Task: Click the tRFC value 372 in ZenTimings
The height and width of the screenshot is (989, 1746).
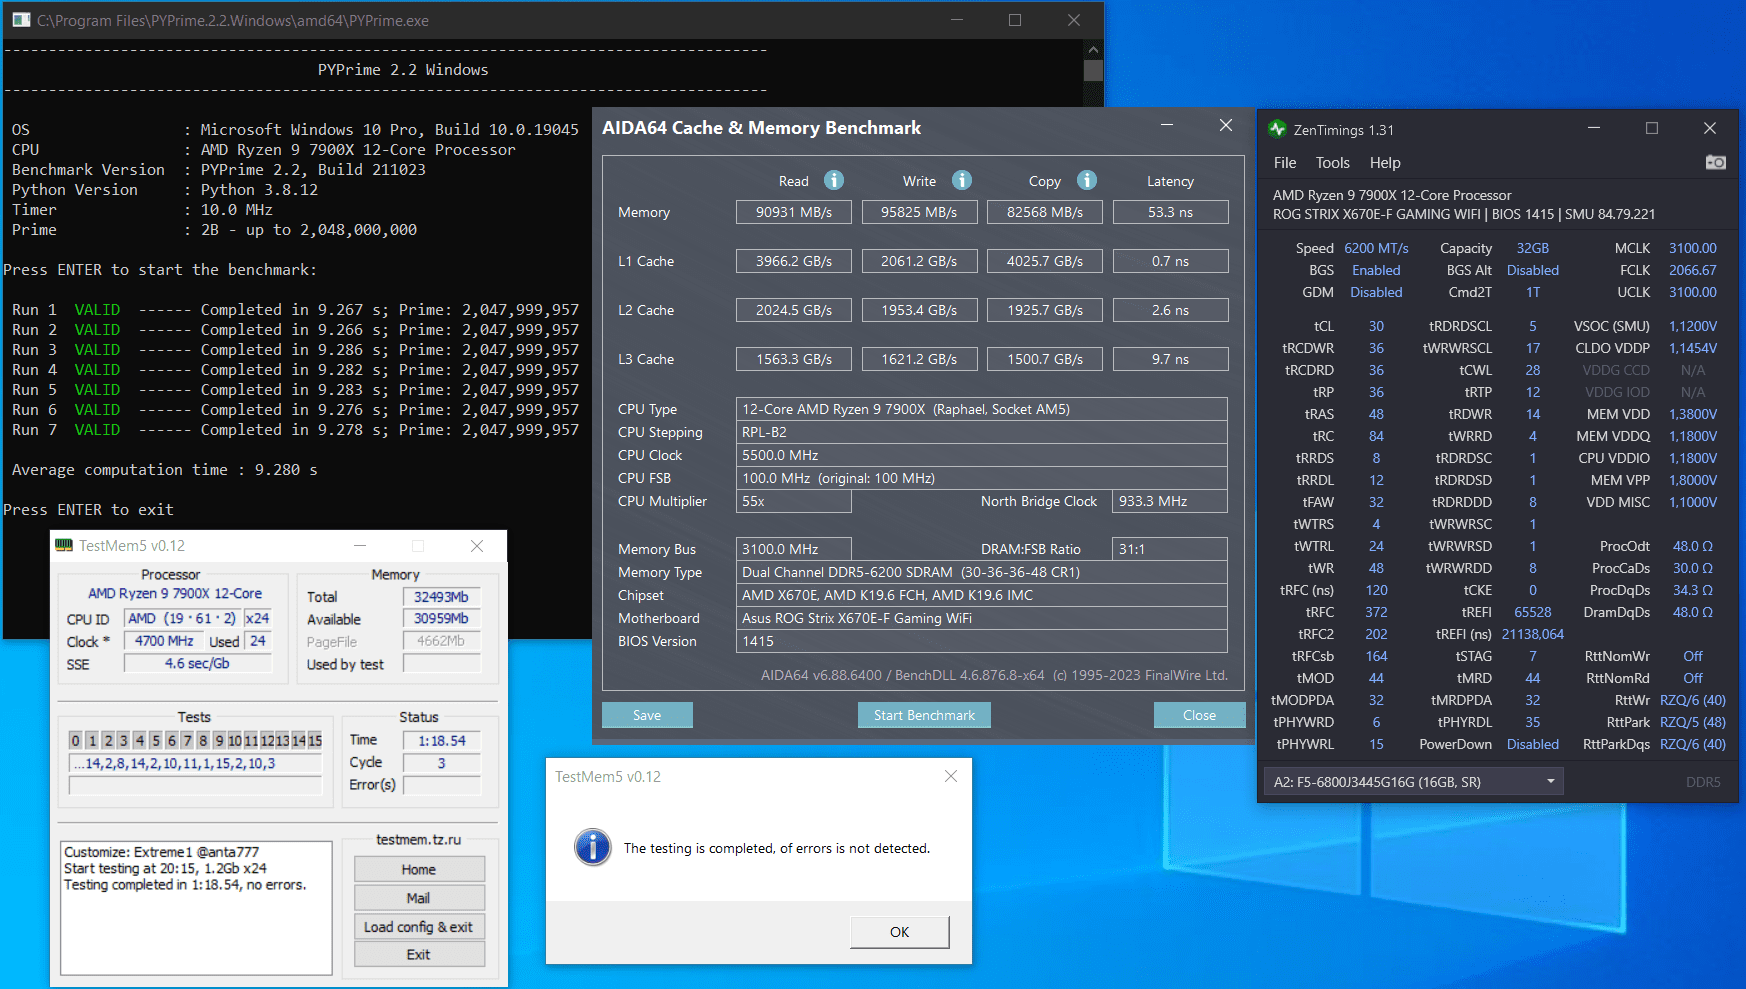Action: 1376,612
